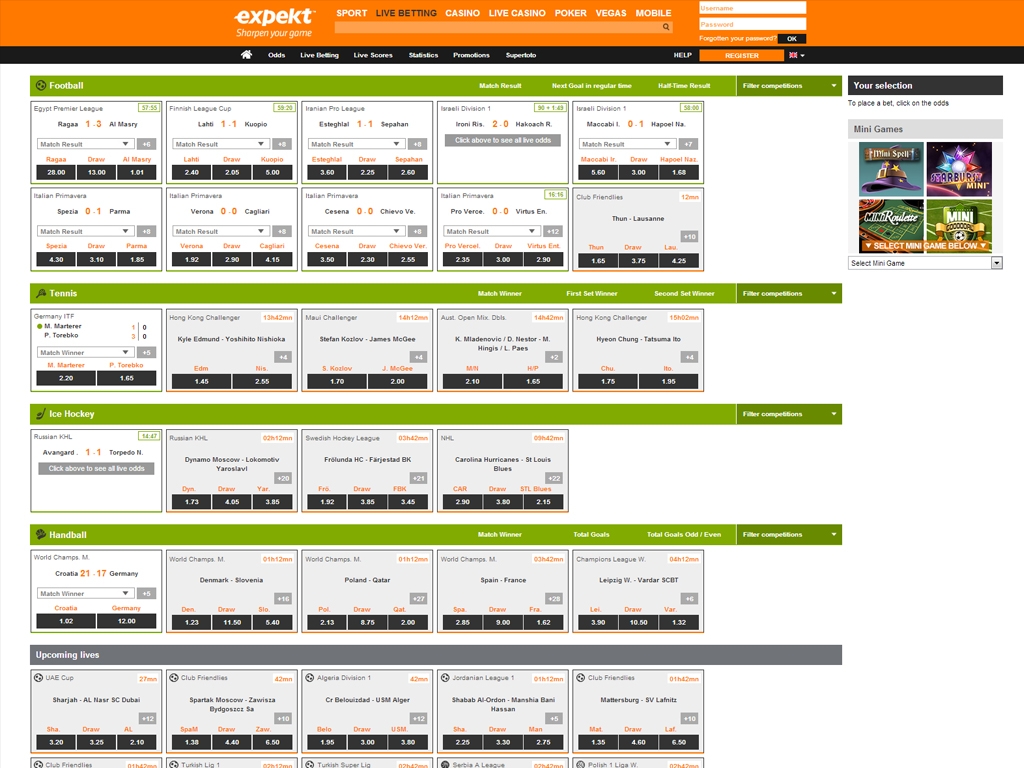Open the Starburst Mini game thumbnail
The height and width of the screenshot is (768, 1024).
[958, 169]
